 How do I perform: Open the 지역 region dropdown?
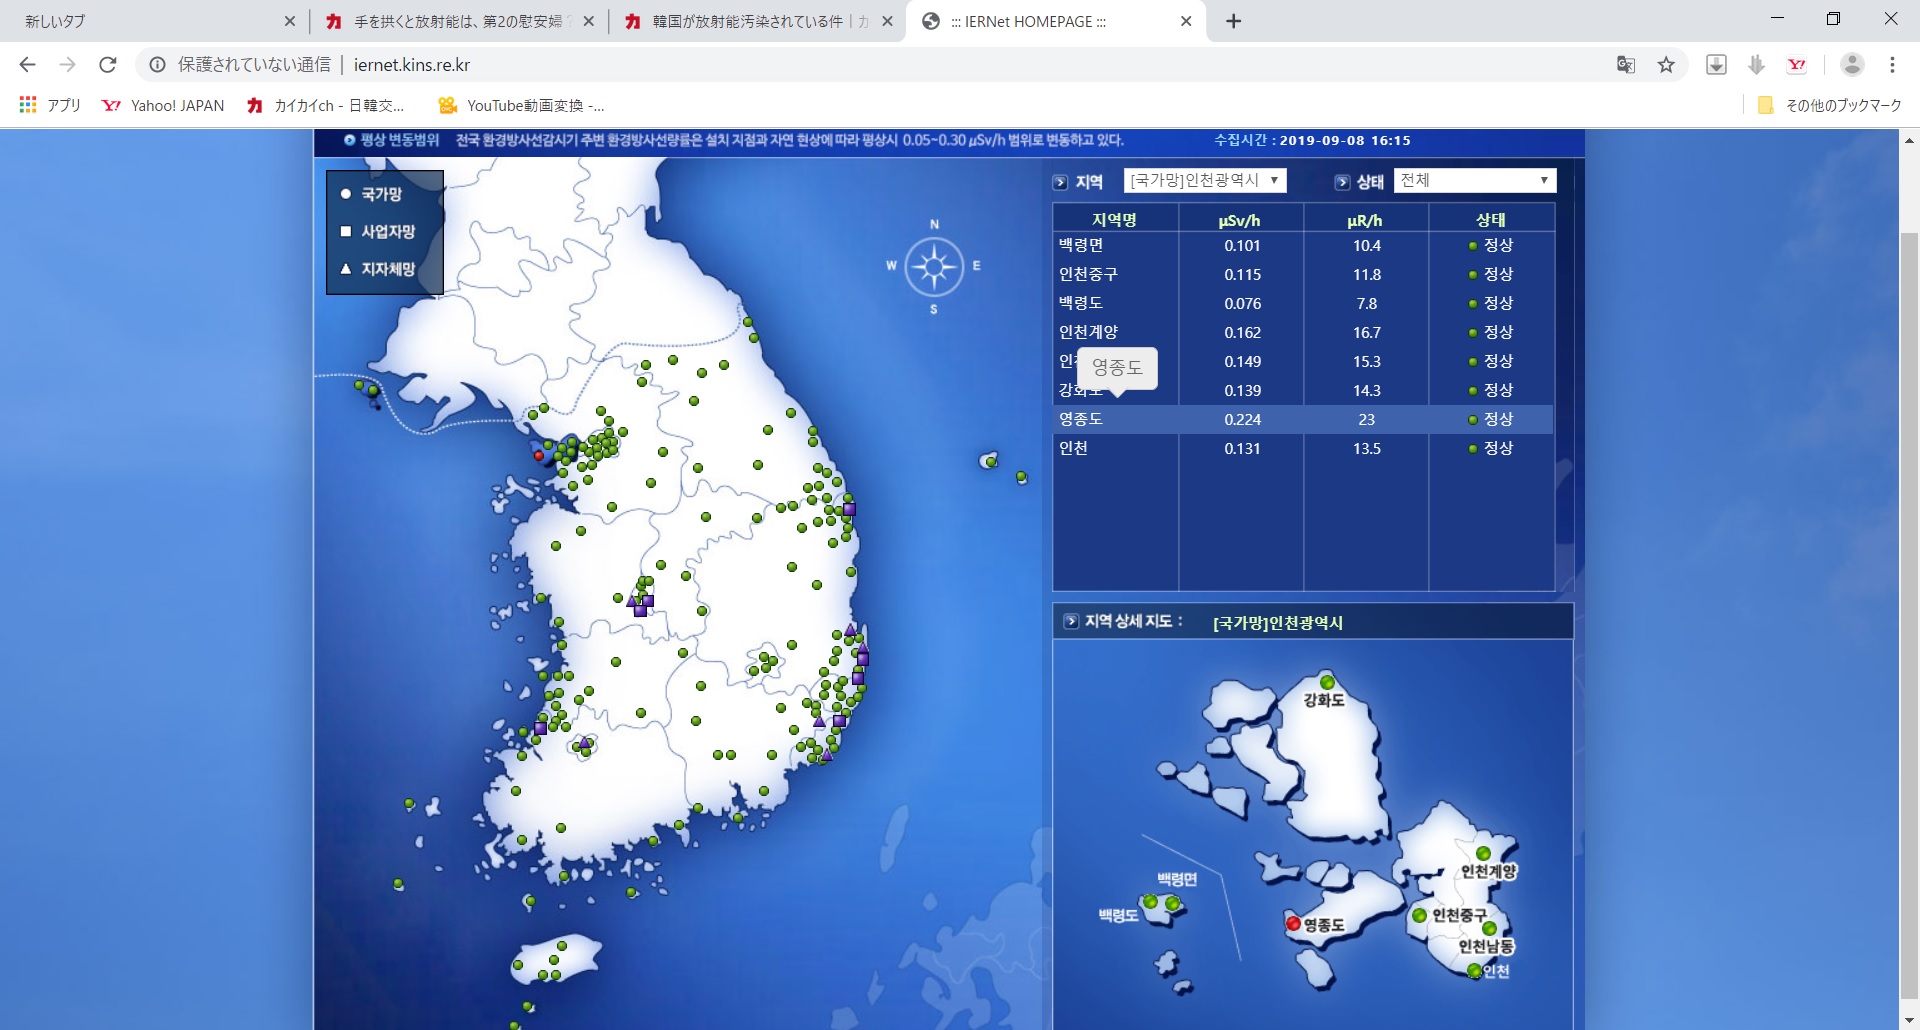point(1204,180)
